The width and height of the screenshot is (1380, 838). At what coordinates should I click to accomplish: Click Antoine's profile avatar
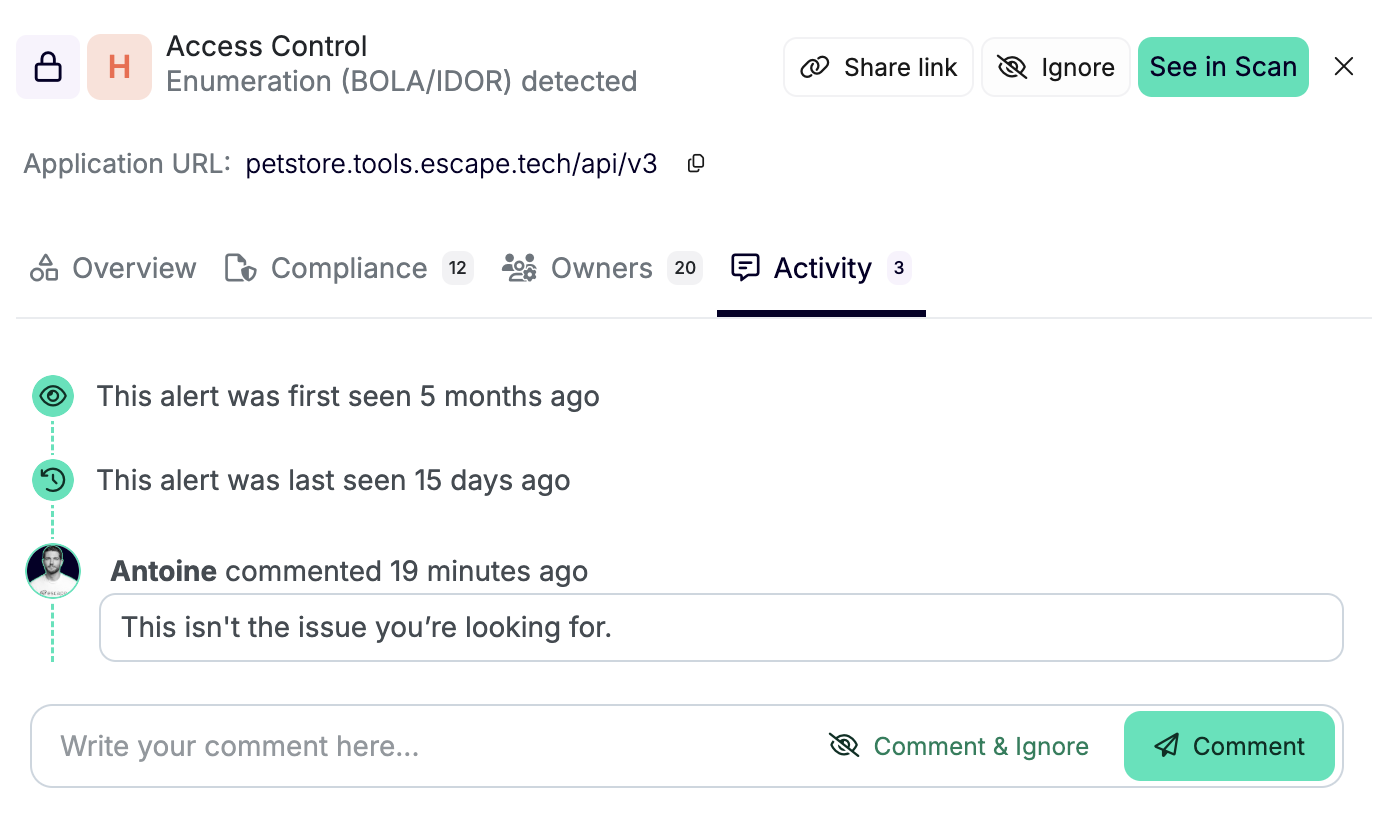52,571
